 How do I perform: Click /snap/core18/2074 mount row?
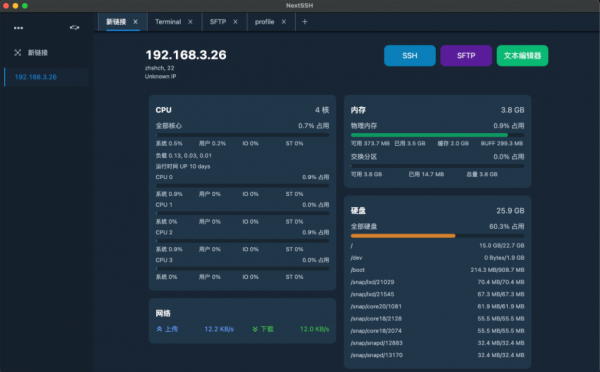[x=437, y=331]
